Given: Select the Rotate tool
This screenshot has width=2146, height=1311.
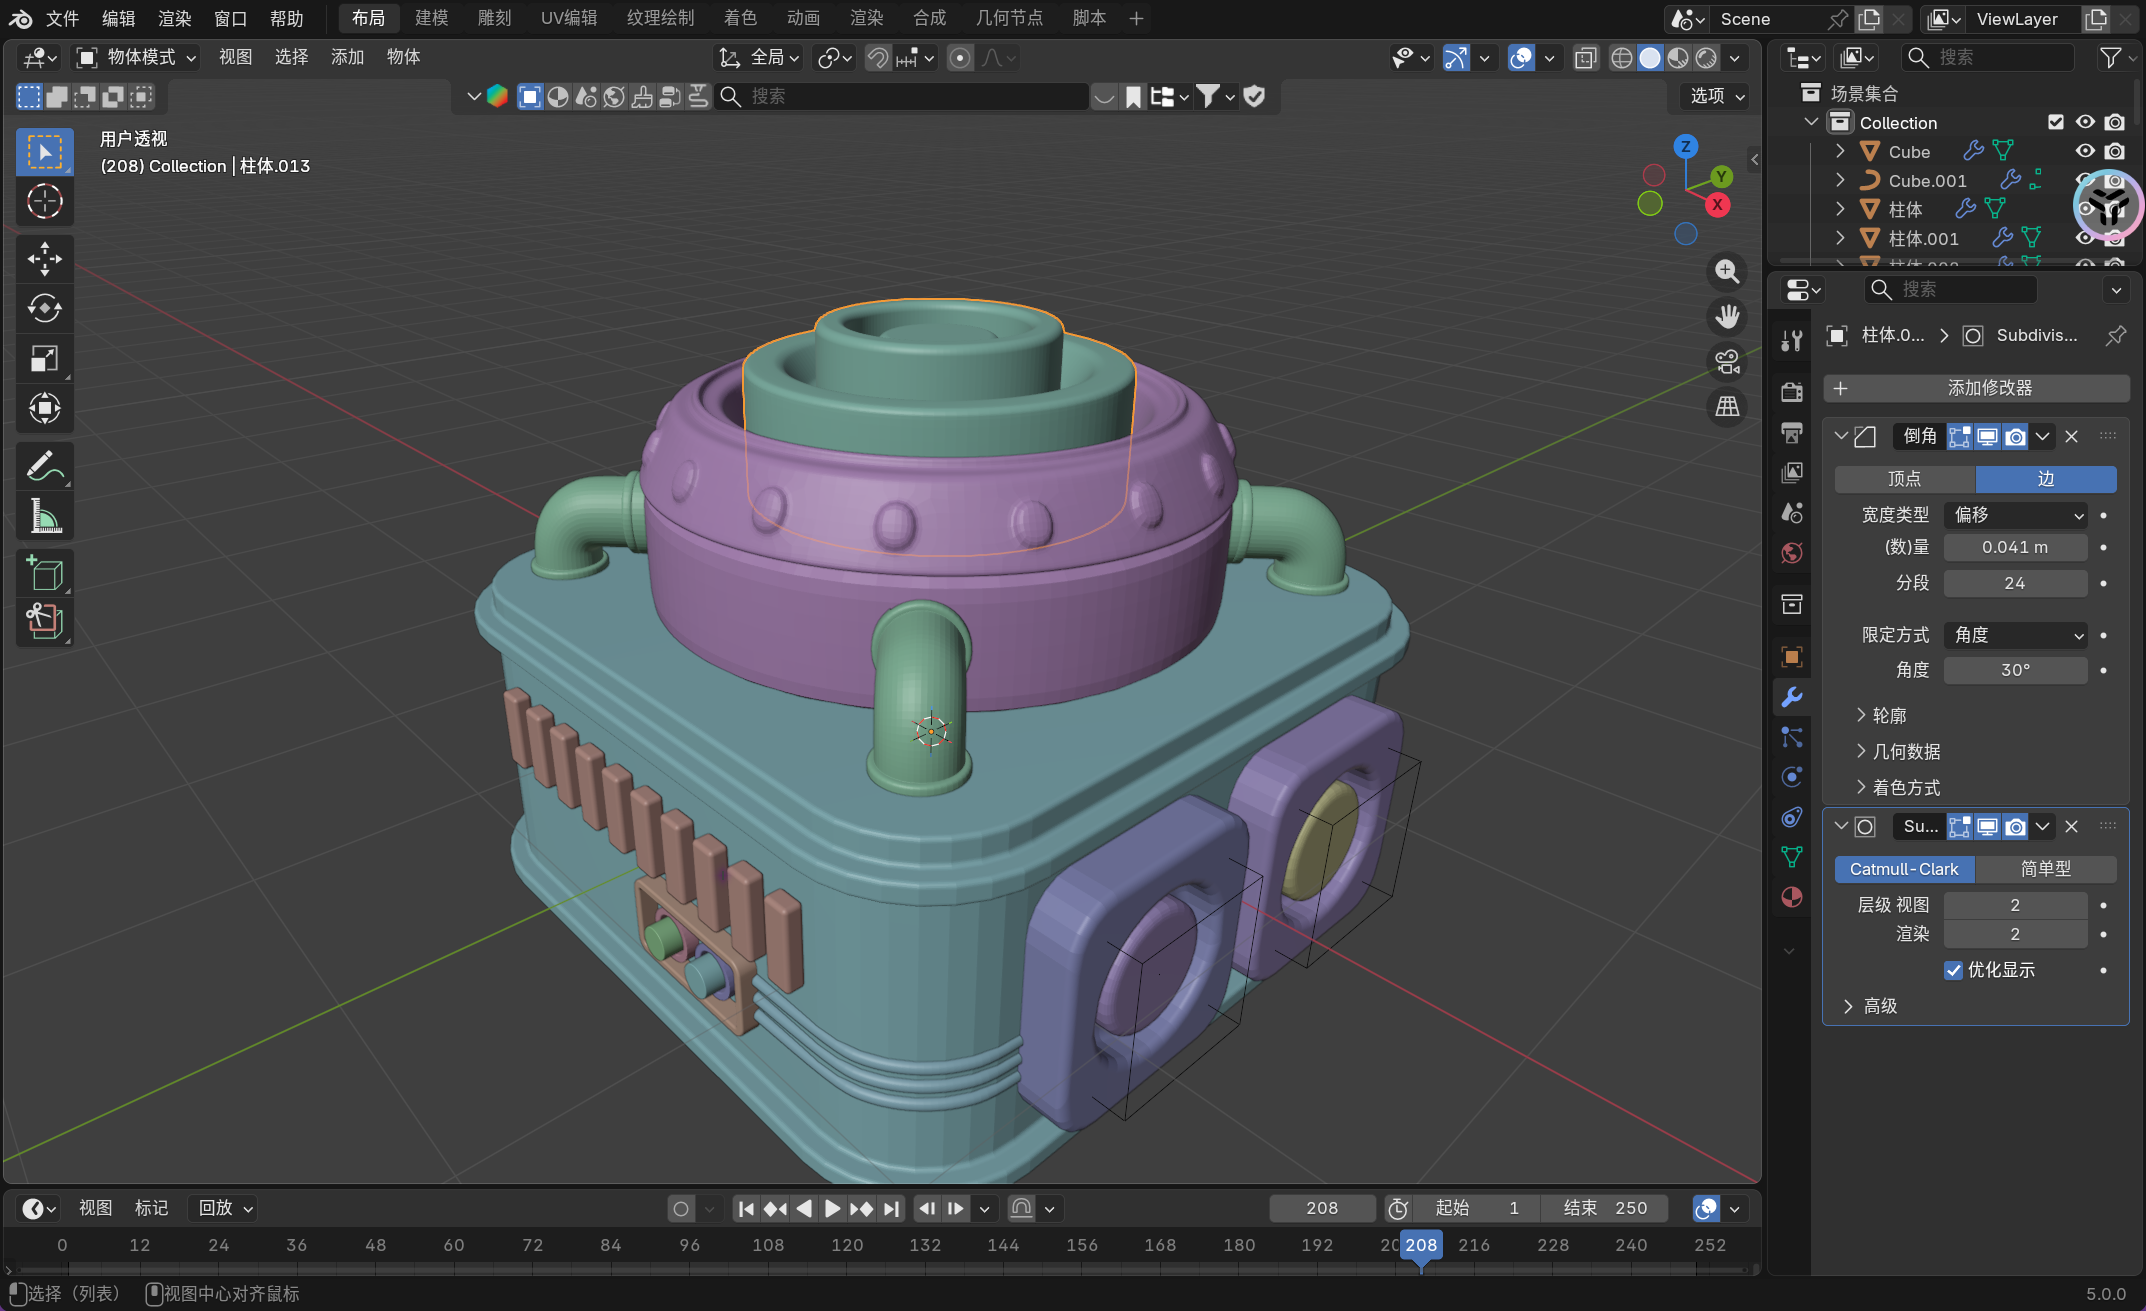Looking at the screenshot, I should [44, 309].
